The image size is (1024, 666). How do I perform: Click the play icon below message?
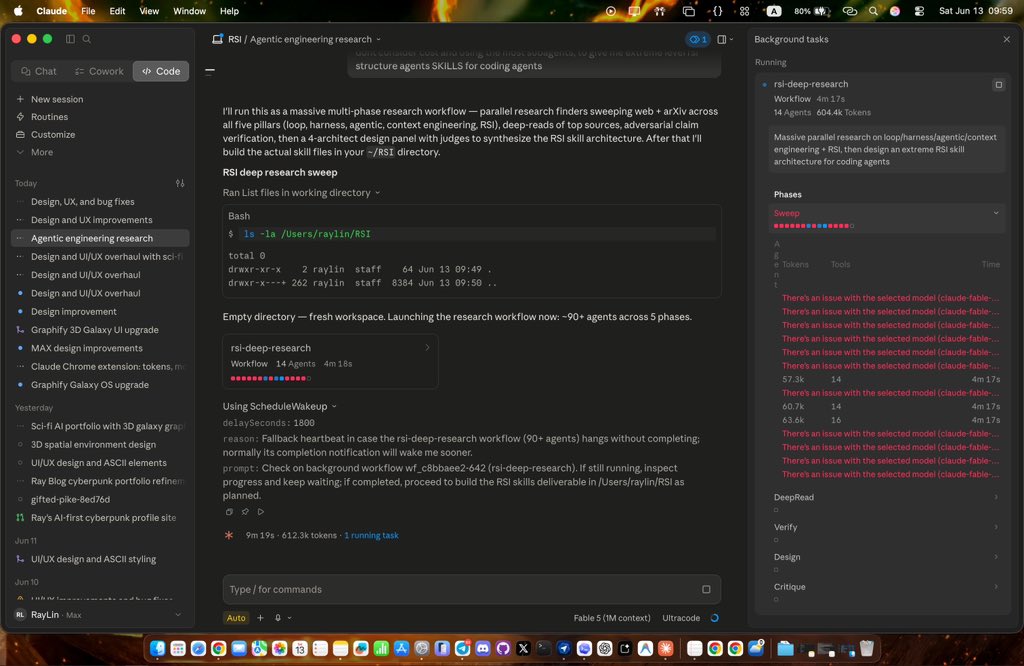point(261,512)
